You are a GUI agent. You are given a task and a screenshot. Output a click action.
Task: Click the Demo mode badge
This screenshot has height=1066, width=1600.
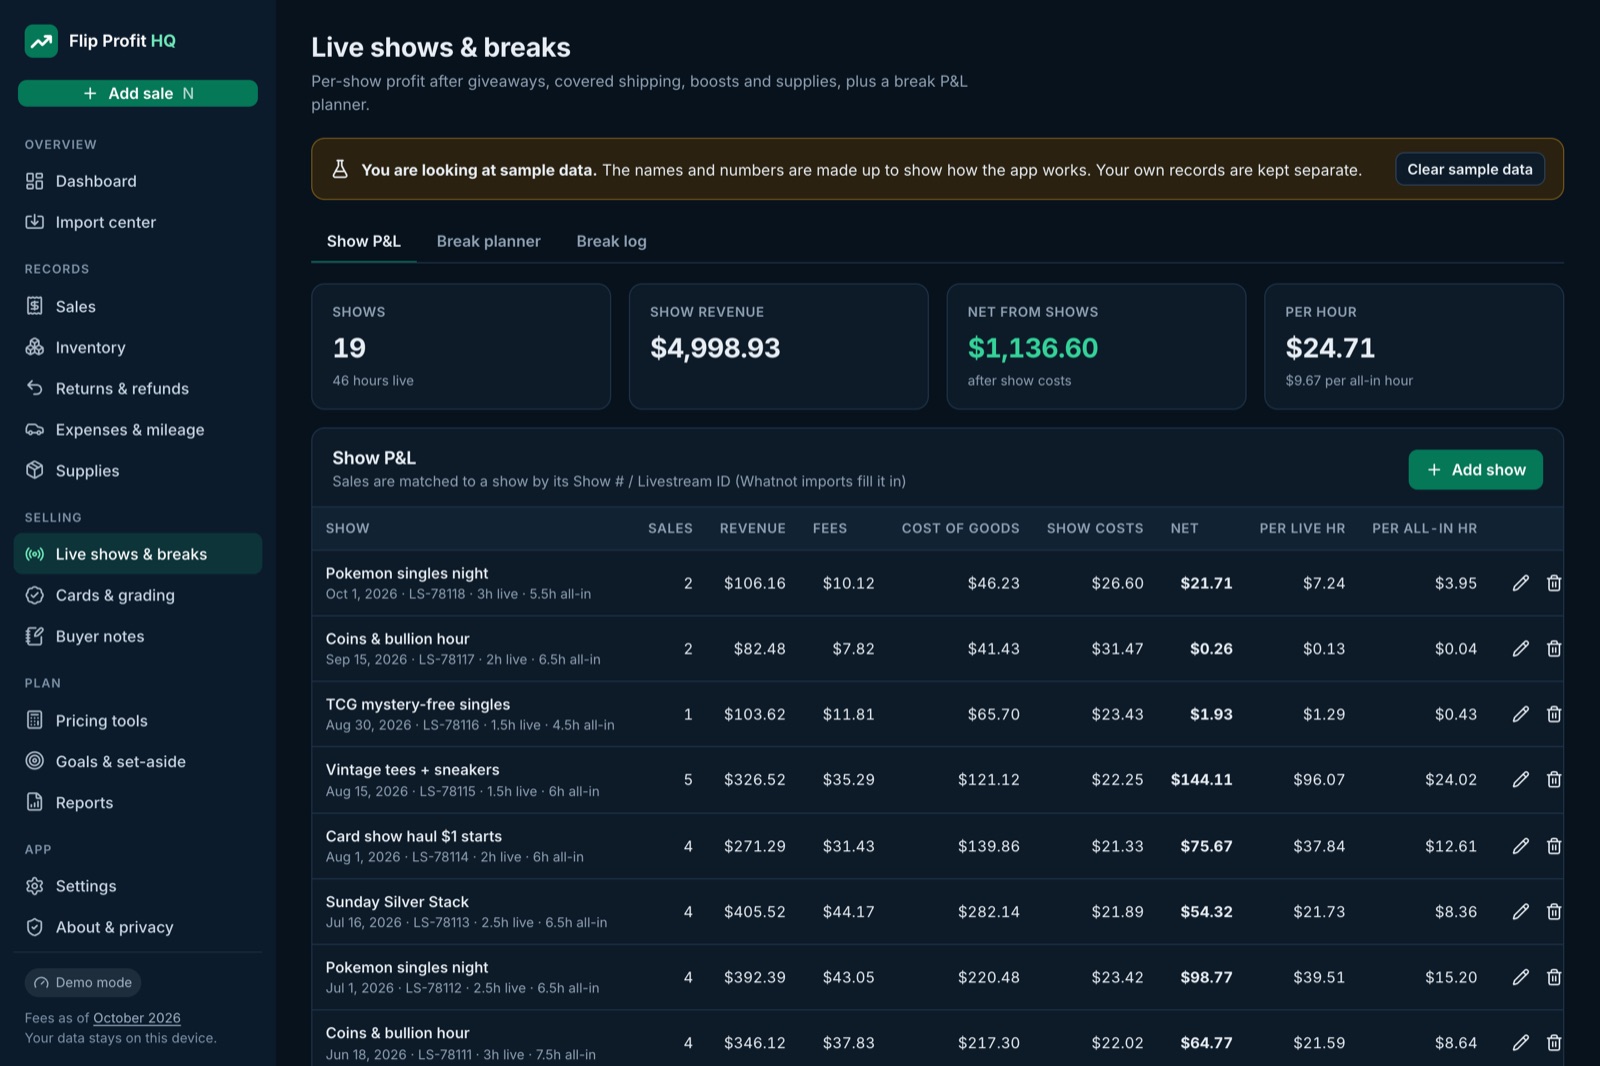click(83, 983)
